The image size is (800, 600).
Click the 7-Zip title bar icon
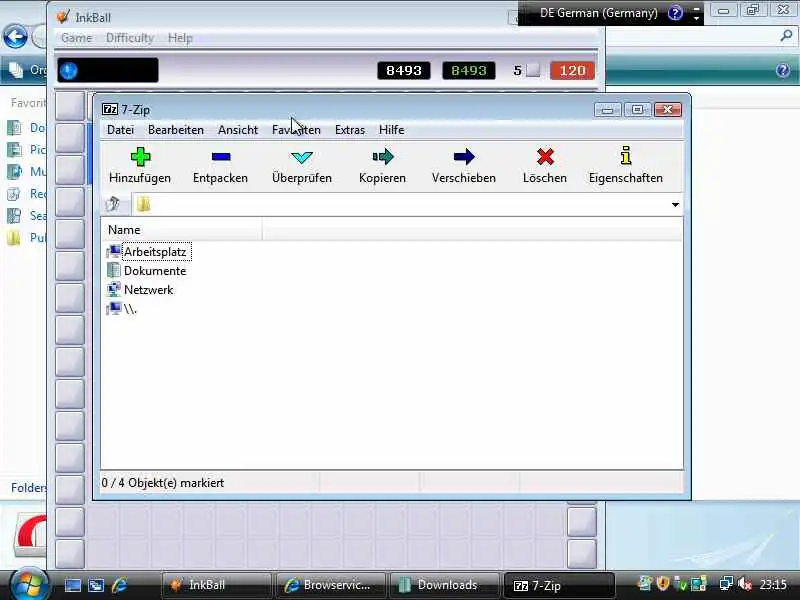[x=110, y=109]
